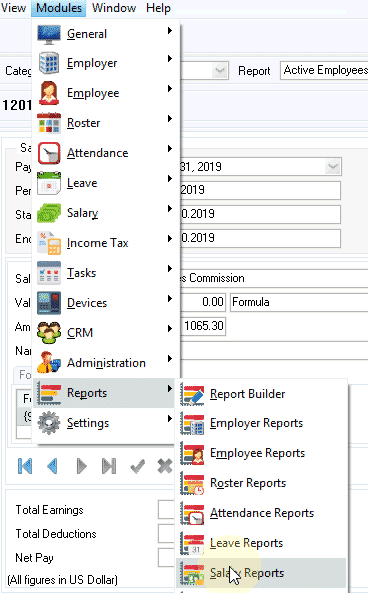Expand the Administration submenu arrow
Viewport: 368px width, 593px height.
pyautogui.click(x=170, y=359)
